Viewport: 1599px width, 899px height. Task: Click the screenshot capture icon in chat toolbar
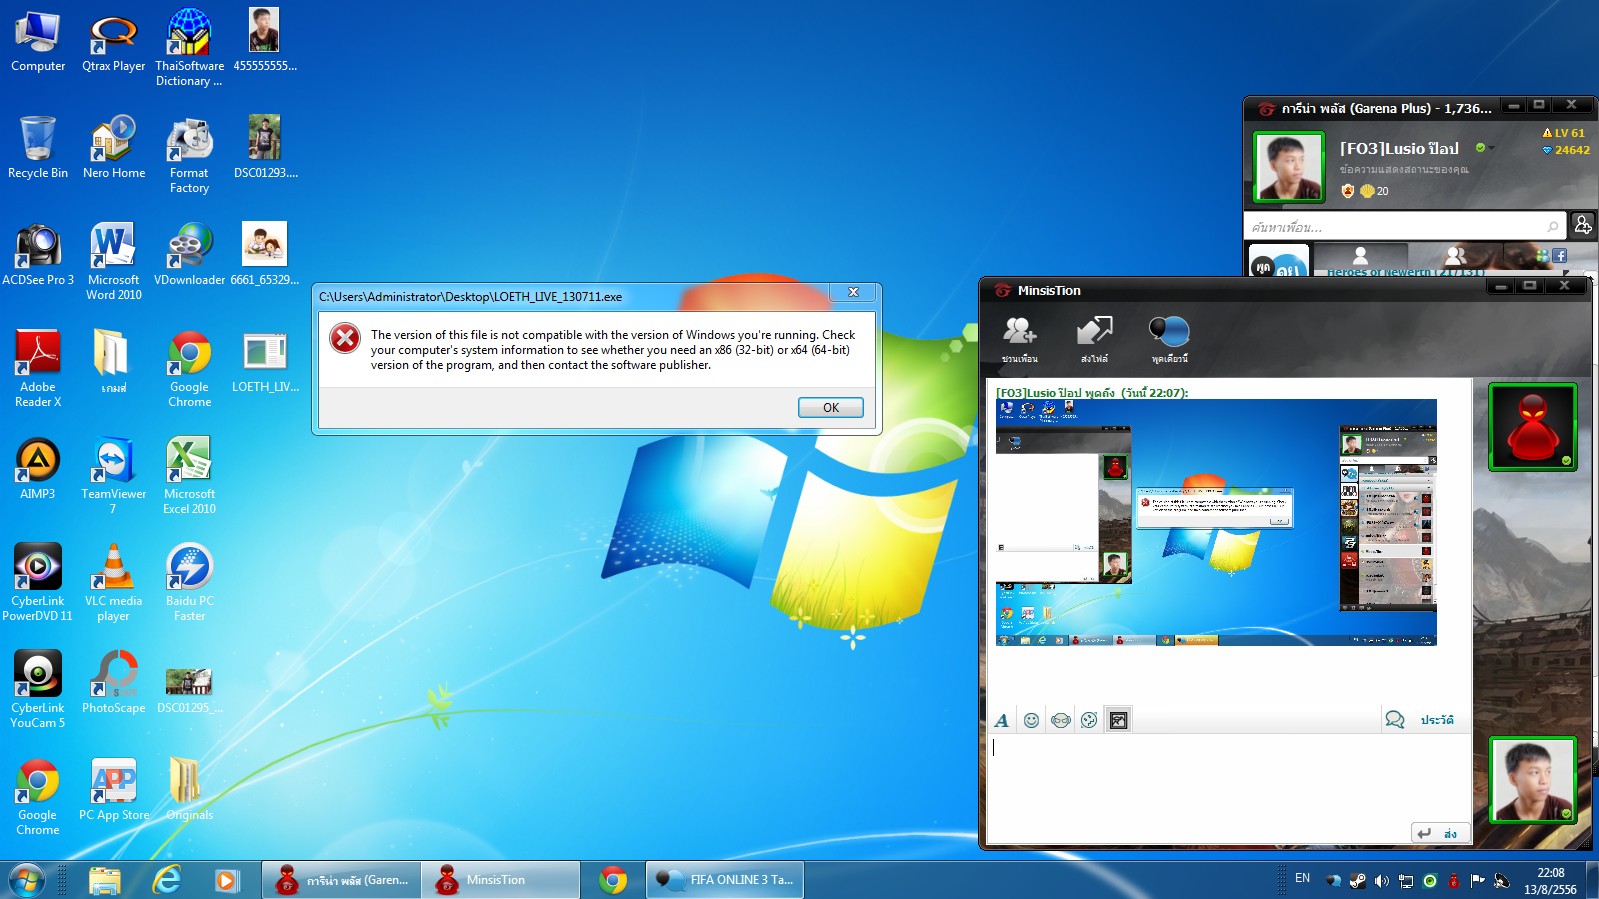click(x=1119, y=720)
